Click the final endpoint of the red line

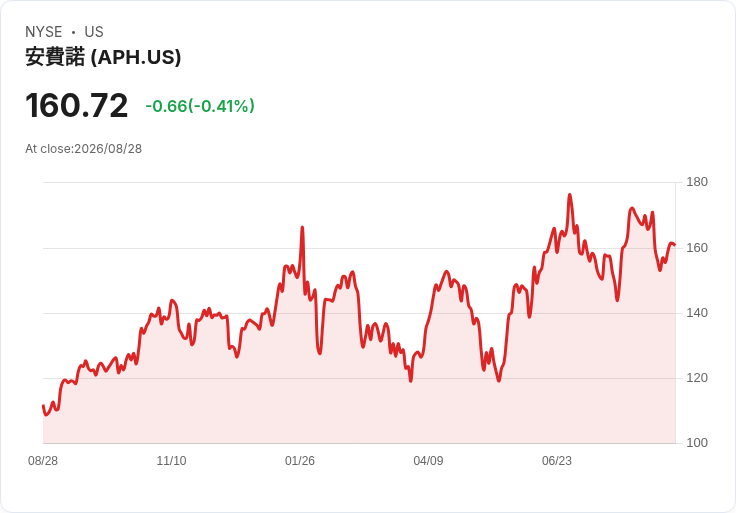pos(675,245)
